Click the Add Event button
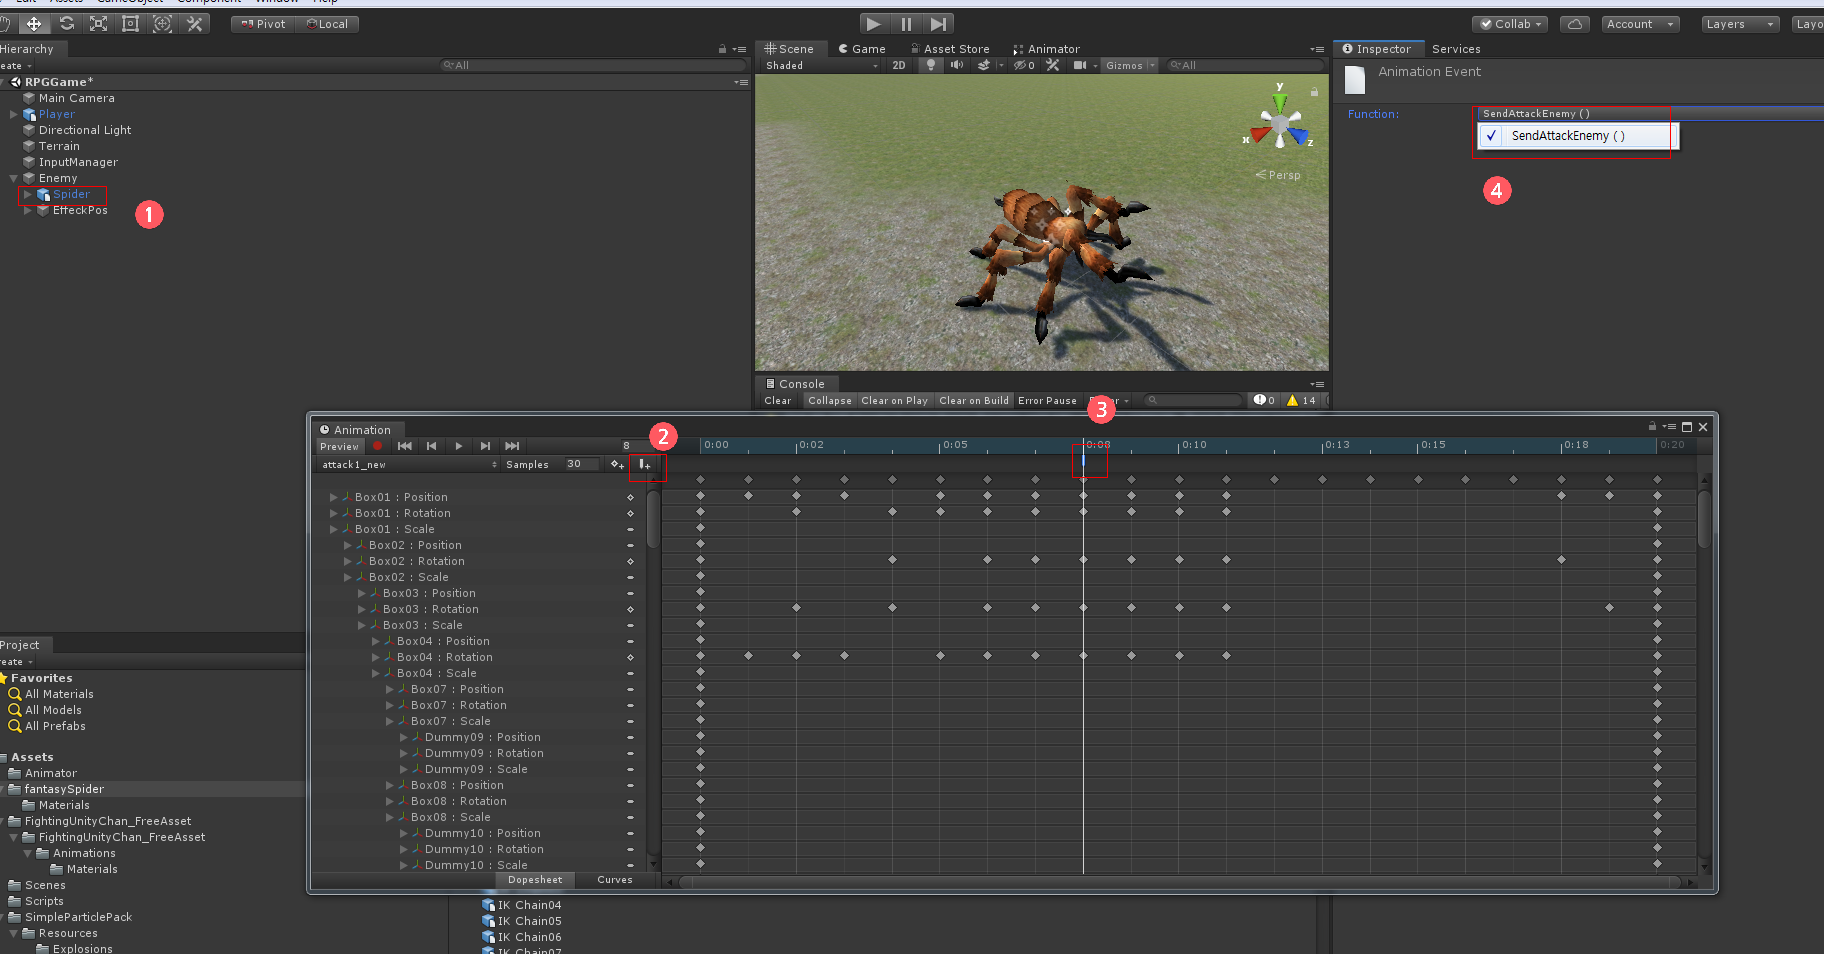This screenshot has width=1824, height=954. pyautogui.click(x=645, y=464)
